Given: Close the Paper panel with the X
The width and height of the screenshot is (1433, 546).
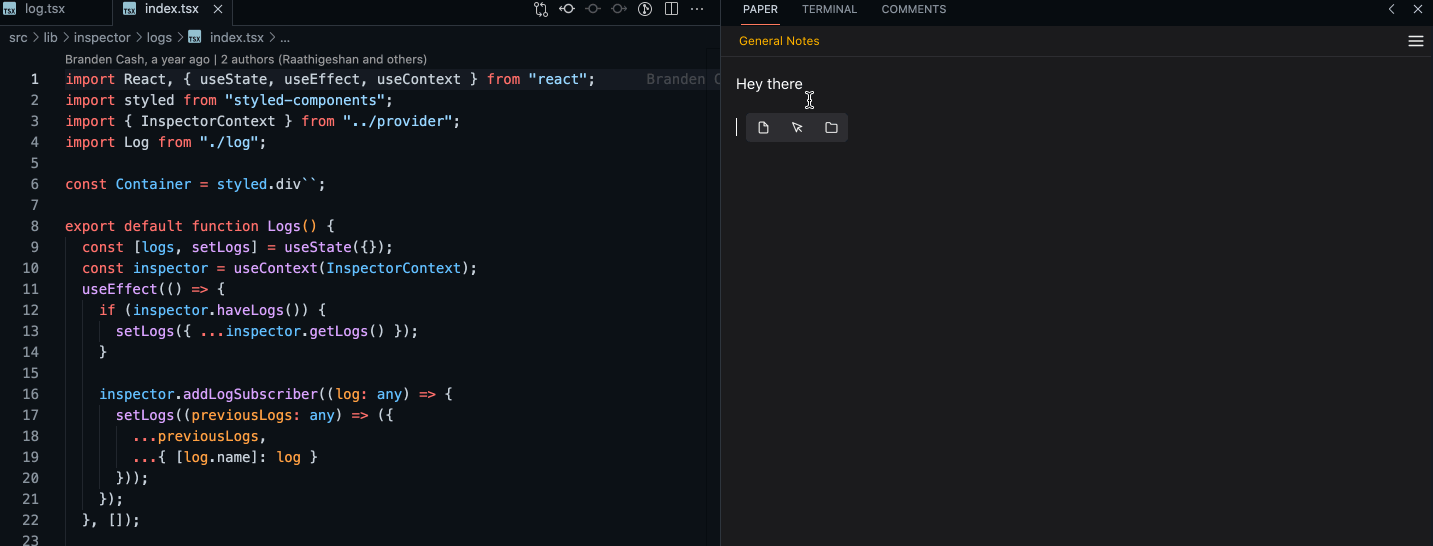Looking at the screenshot, I should point(1417,9).
